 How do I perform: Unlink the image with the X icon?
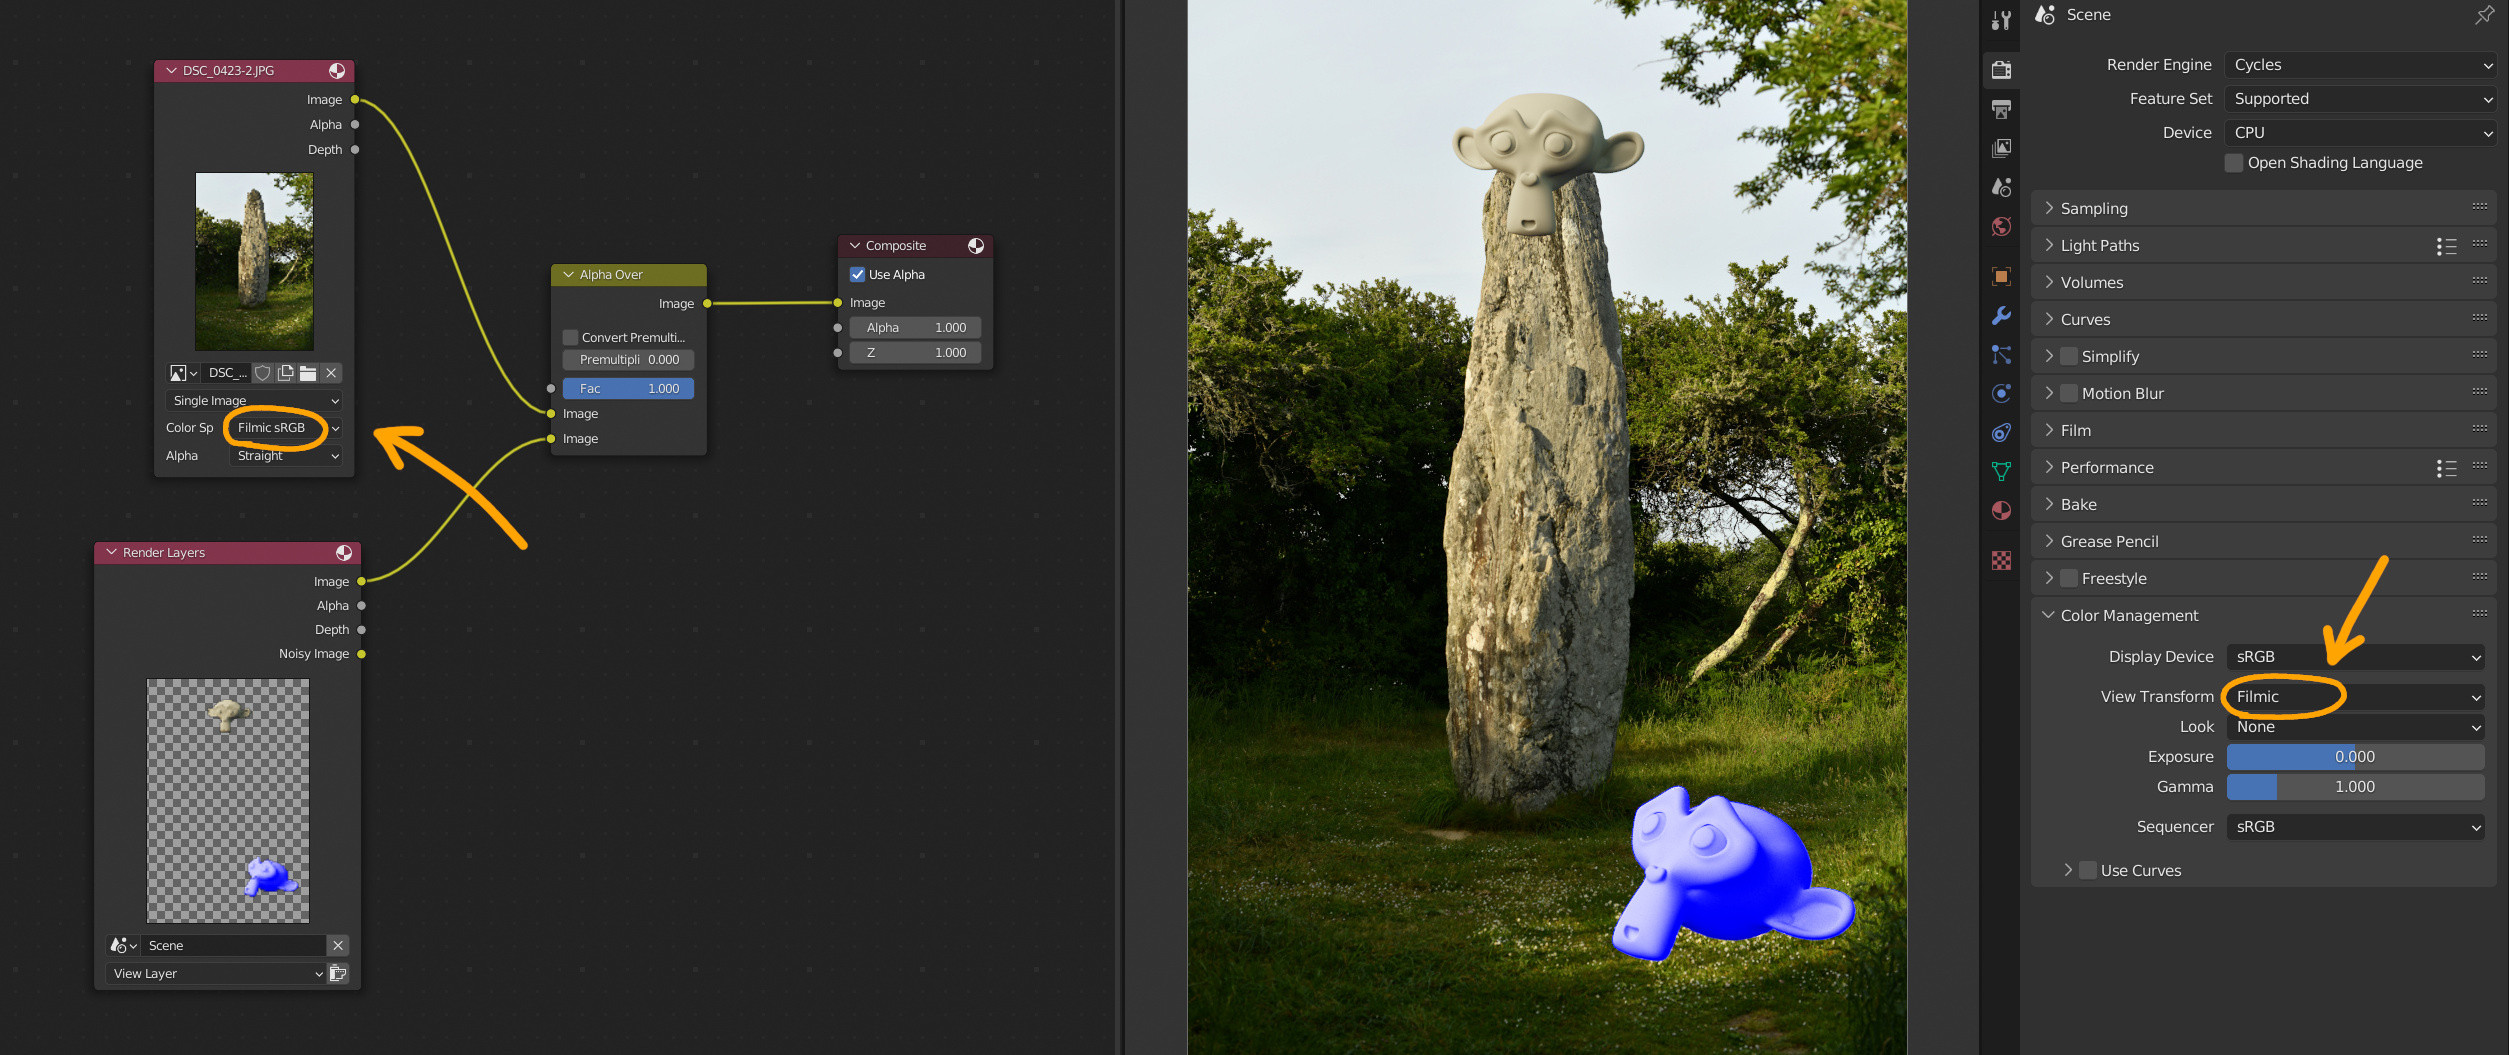[x=331, y=373]
